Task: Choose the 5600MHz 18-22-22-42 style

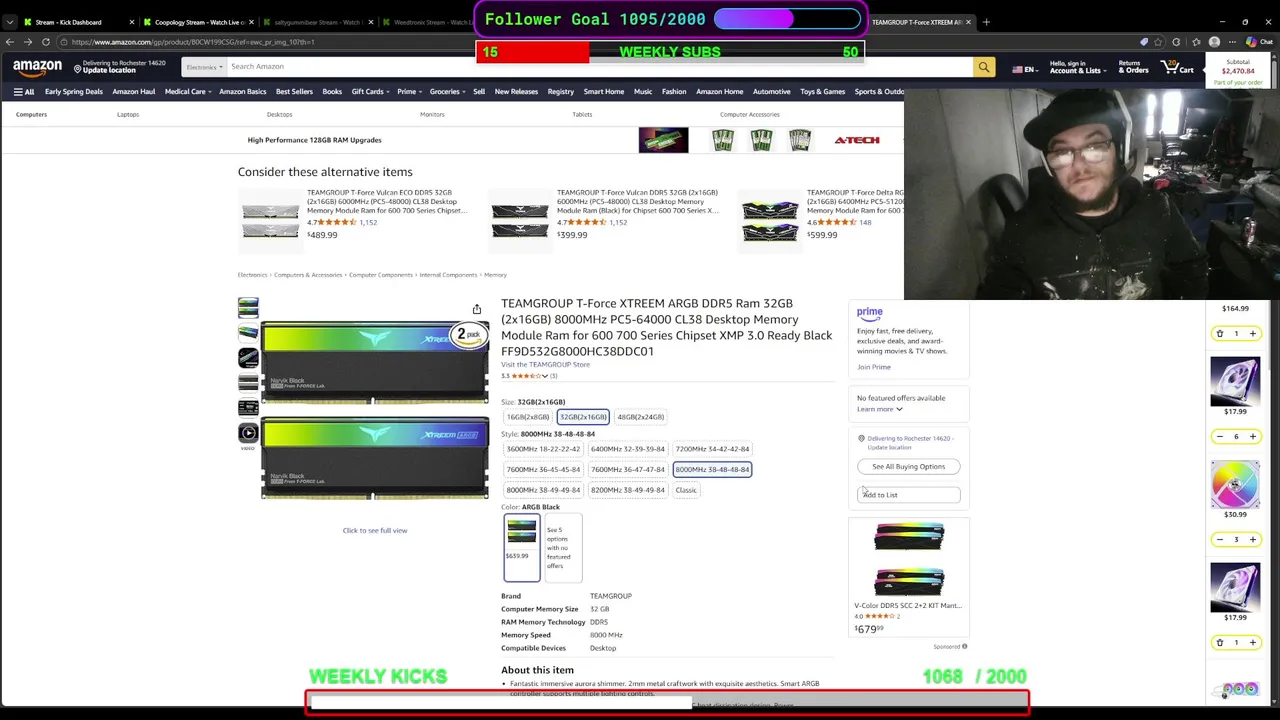Action: pyautogui.click(x=543, y=449)
